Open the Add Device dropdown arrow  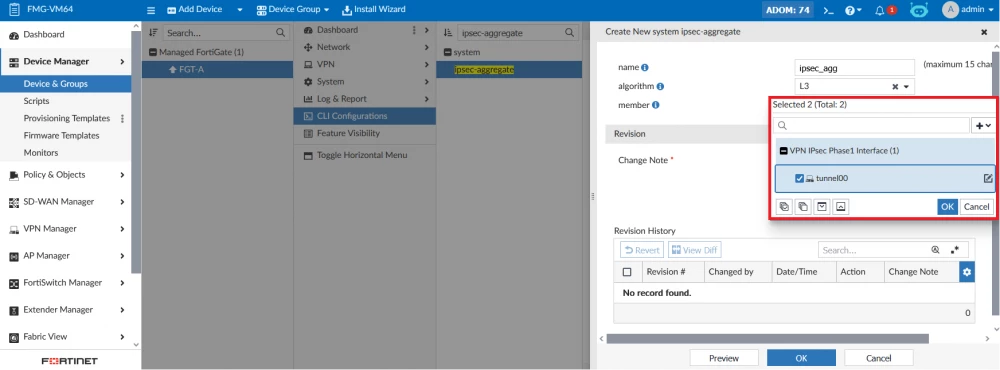tap(240, 10)
